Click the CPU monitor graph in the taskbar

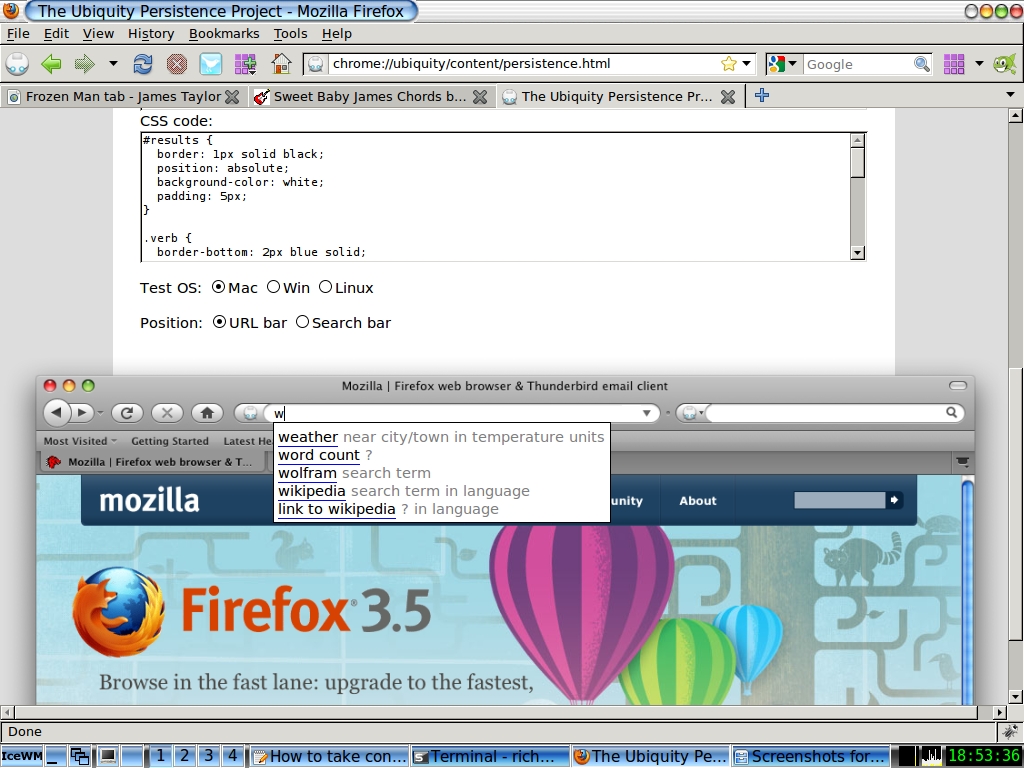click(x=930, y=756)
